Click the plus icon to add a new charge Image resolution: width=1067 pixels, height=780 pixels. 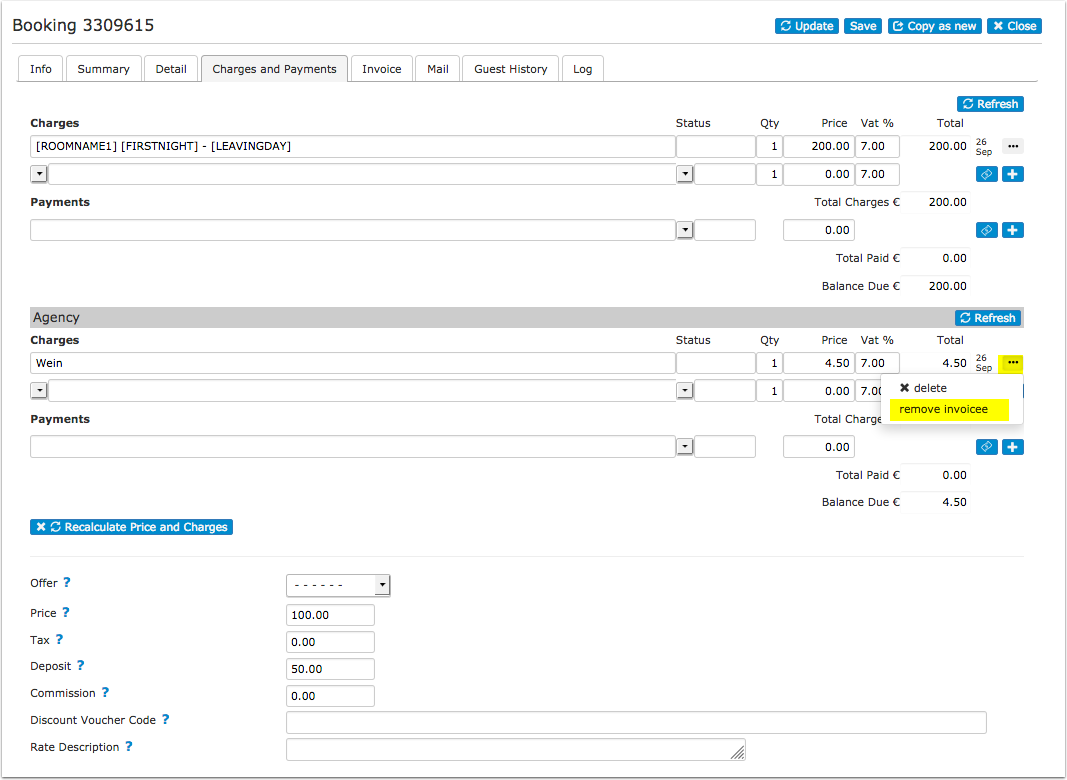[1013, 174]
